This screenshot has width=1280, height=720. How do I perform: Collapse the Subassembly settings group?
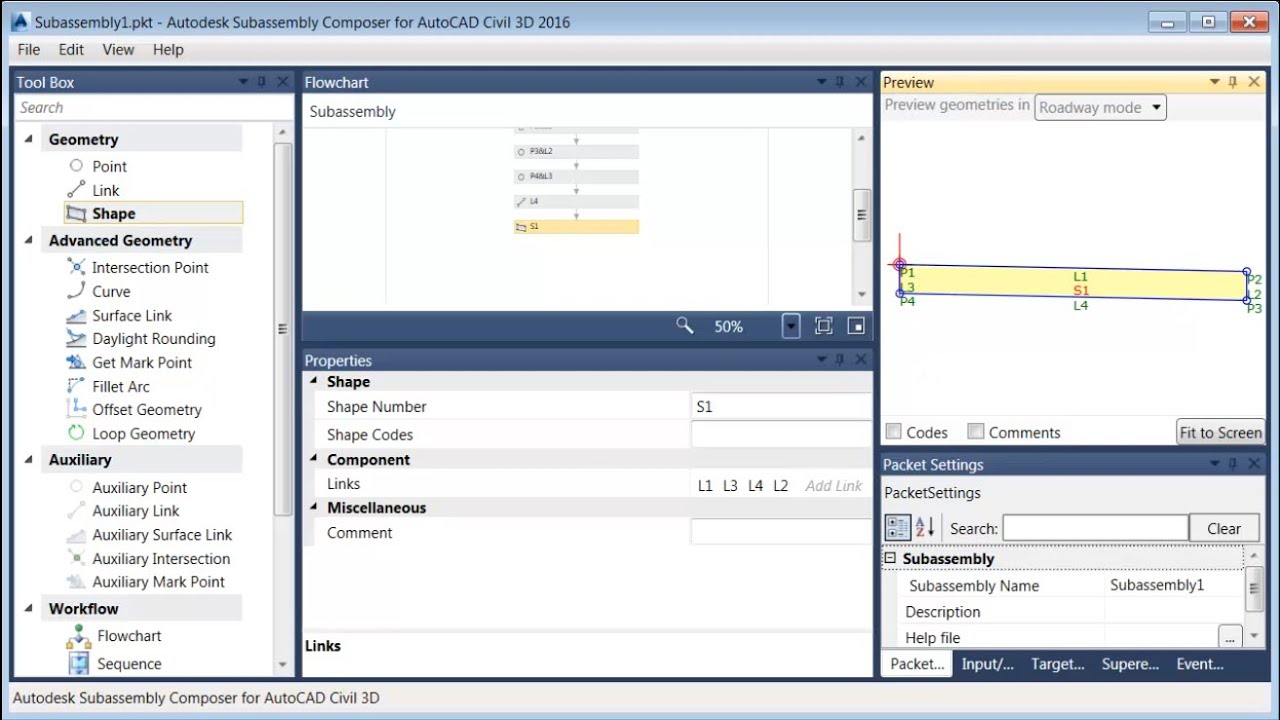coord(890,559)
